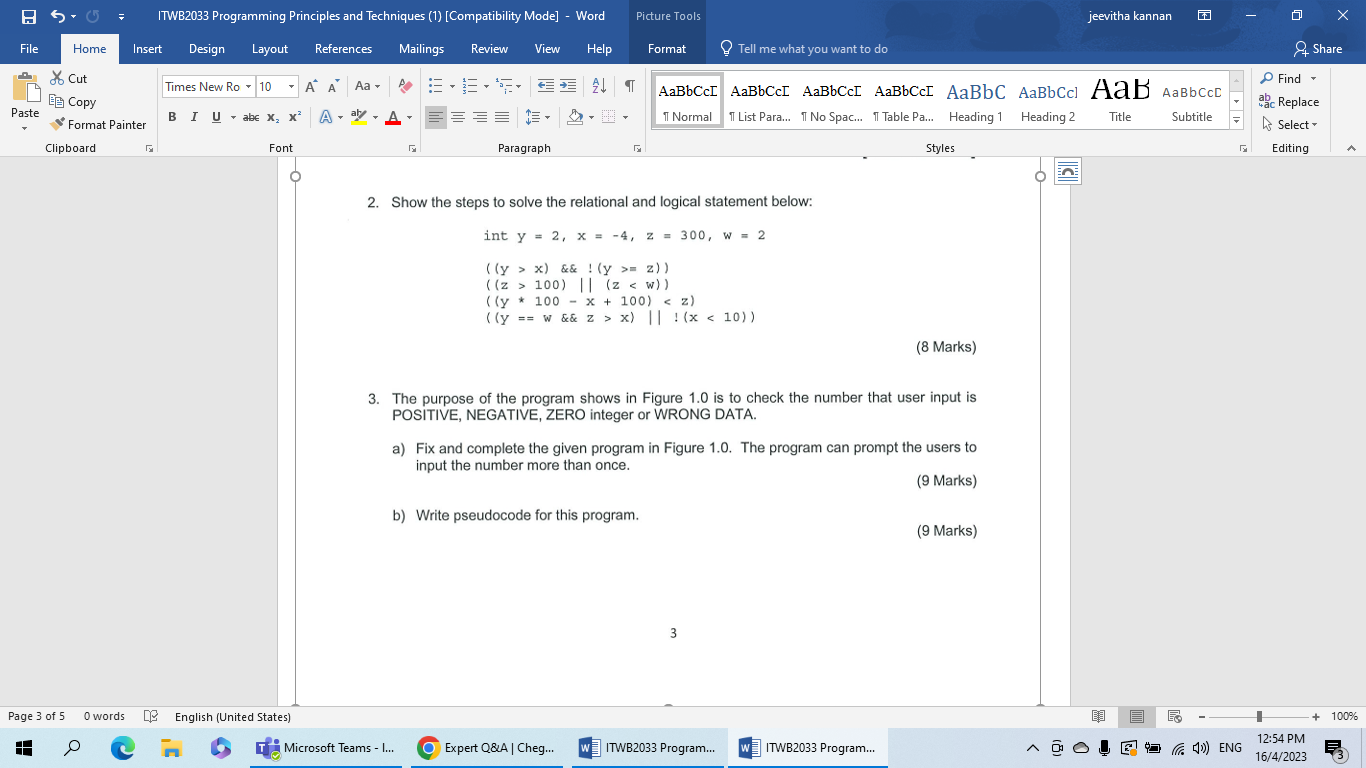The height and width of the screenshot is (768, 1366).
Task: Switch to the Layout tab
Action: (270, 49)
